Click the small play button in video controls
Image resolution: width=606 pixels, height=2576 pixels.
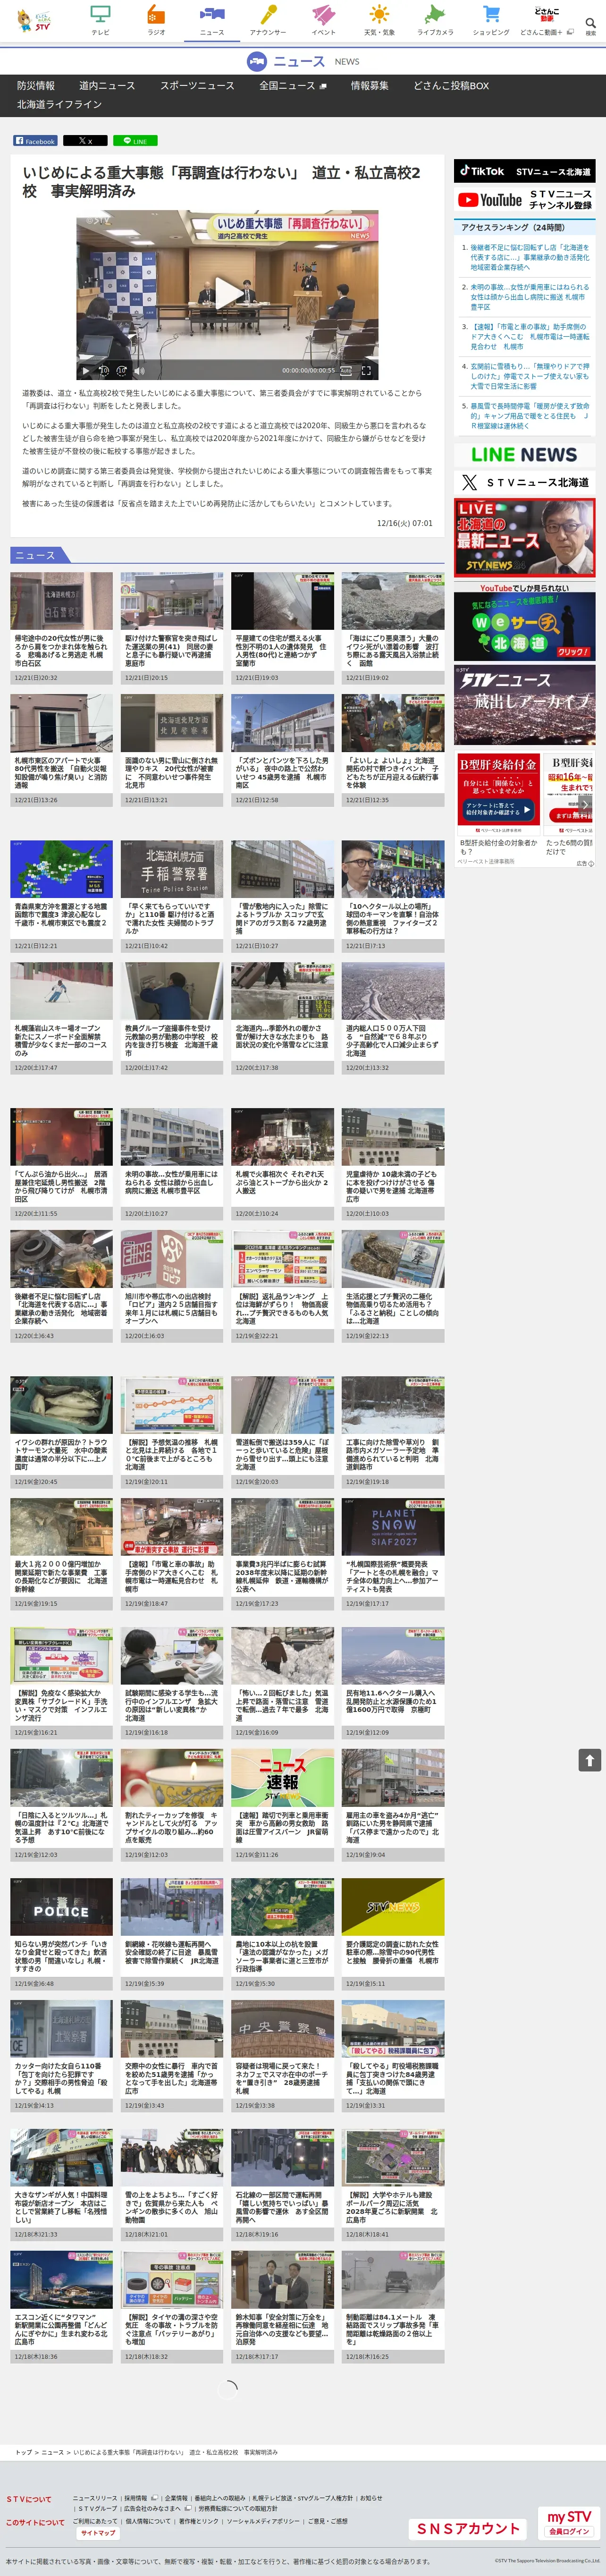click(x=86, y=370)
